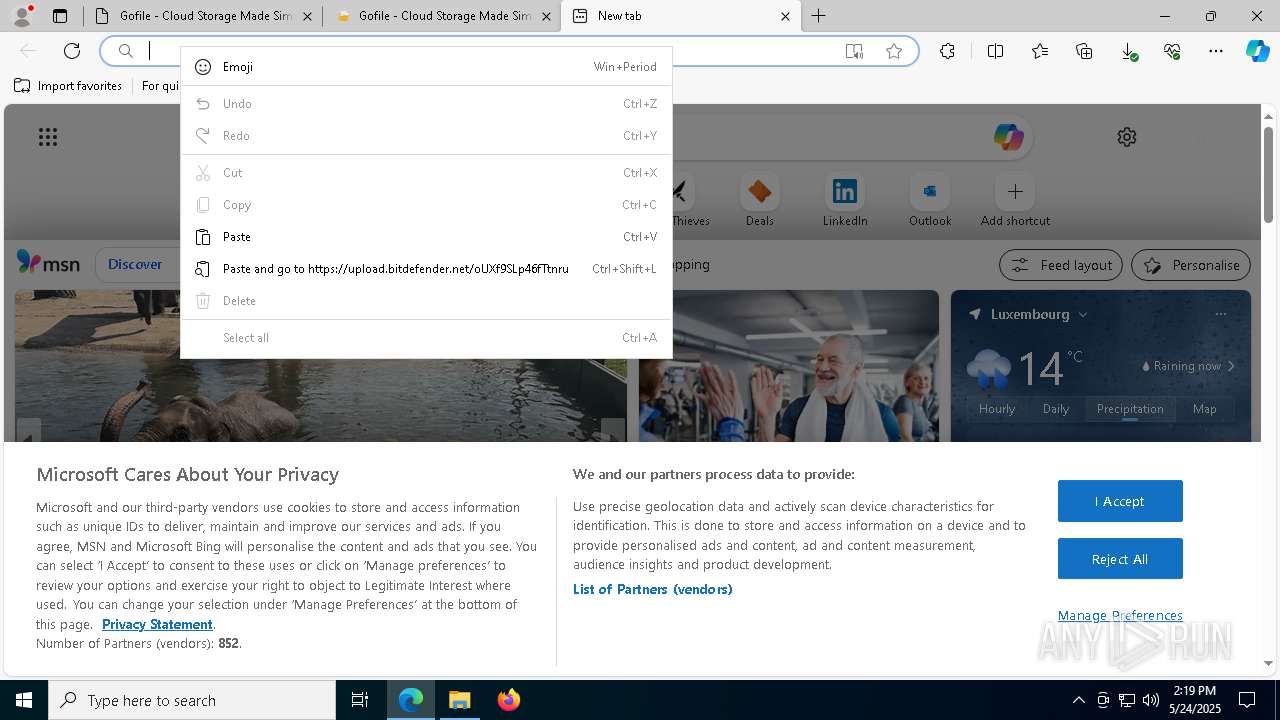Screen dimensions: 1280x720
Task: Click I Accept on privacy banner
Action: click(x=1120, y=501)
